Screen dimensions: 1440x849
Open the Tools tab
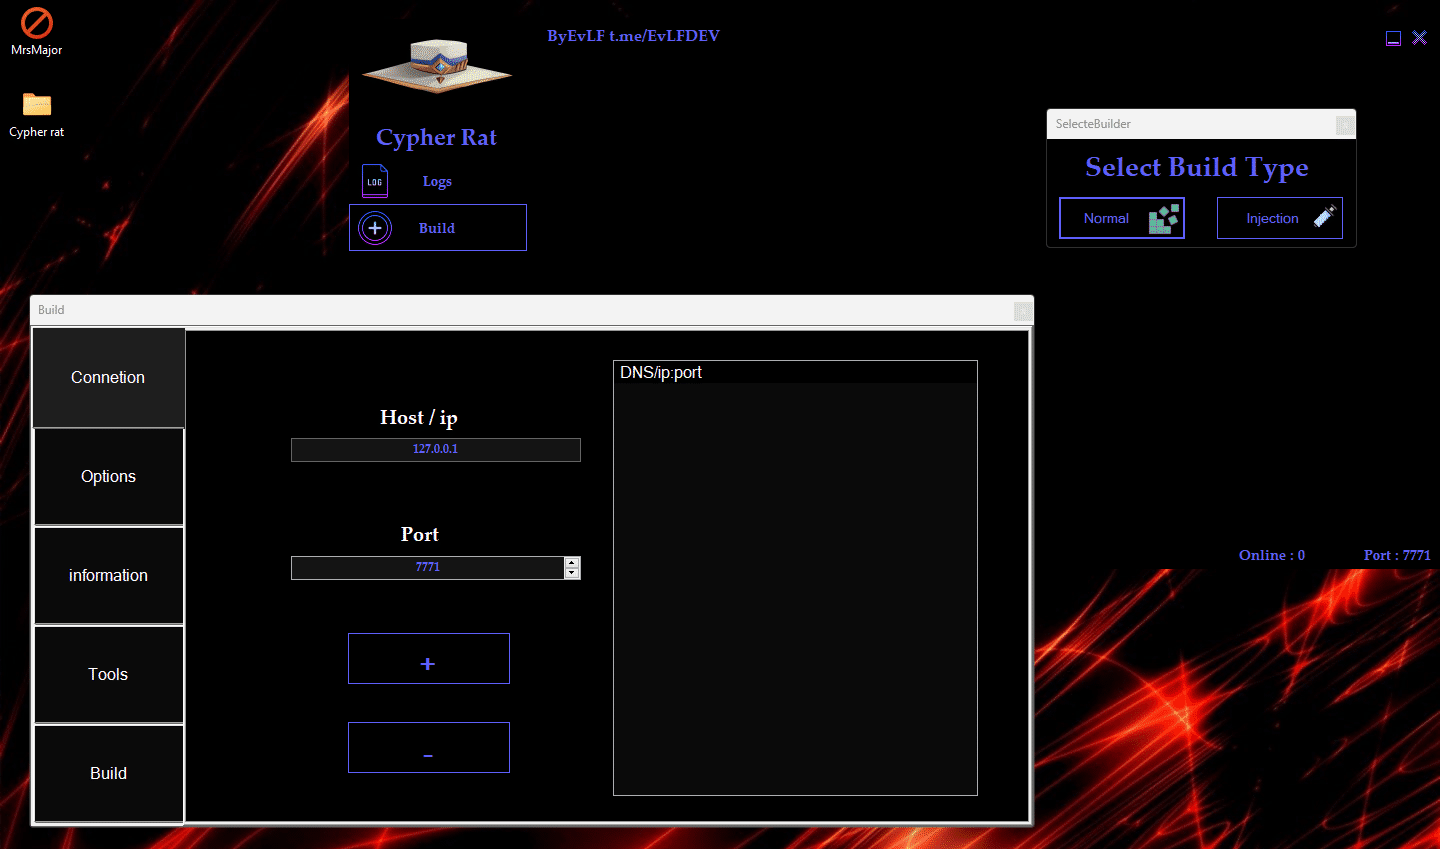(109, 675)
